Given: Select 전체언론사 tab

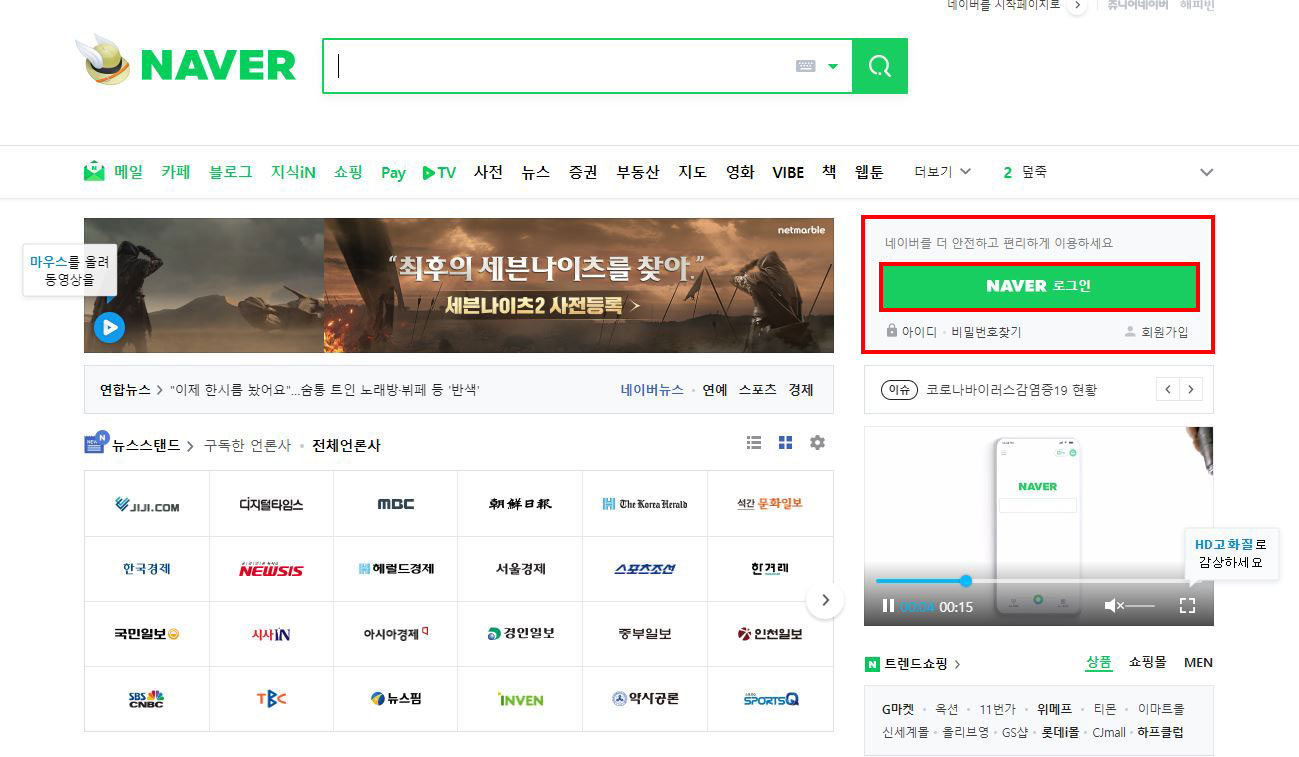Looking at the screenshot, I should tap(346, 445).
